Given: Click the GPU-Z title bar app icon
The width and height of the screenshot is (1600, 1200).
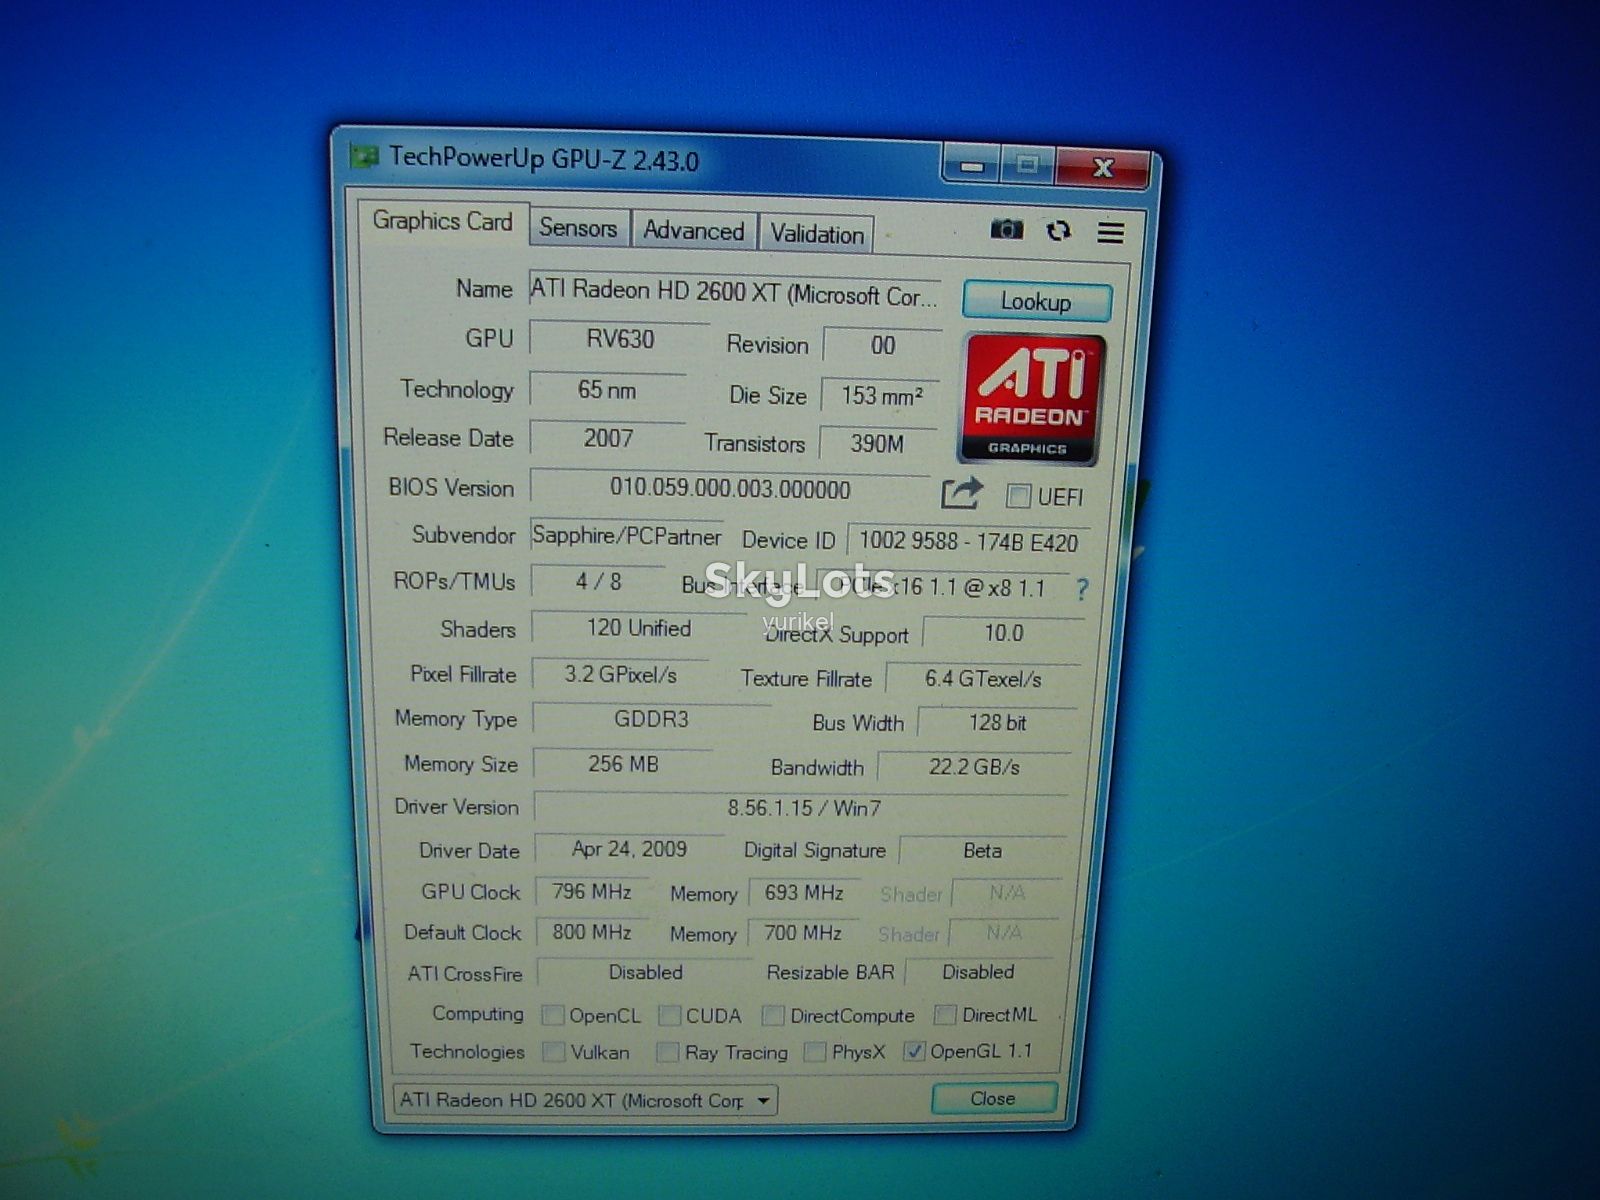Looking at the screenshot, I should coord(364,156).
